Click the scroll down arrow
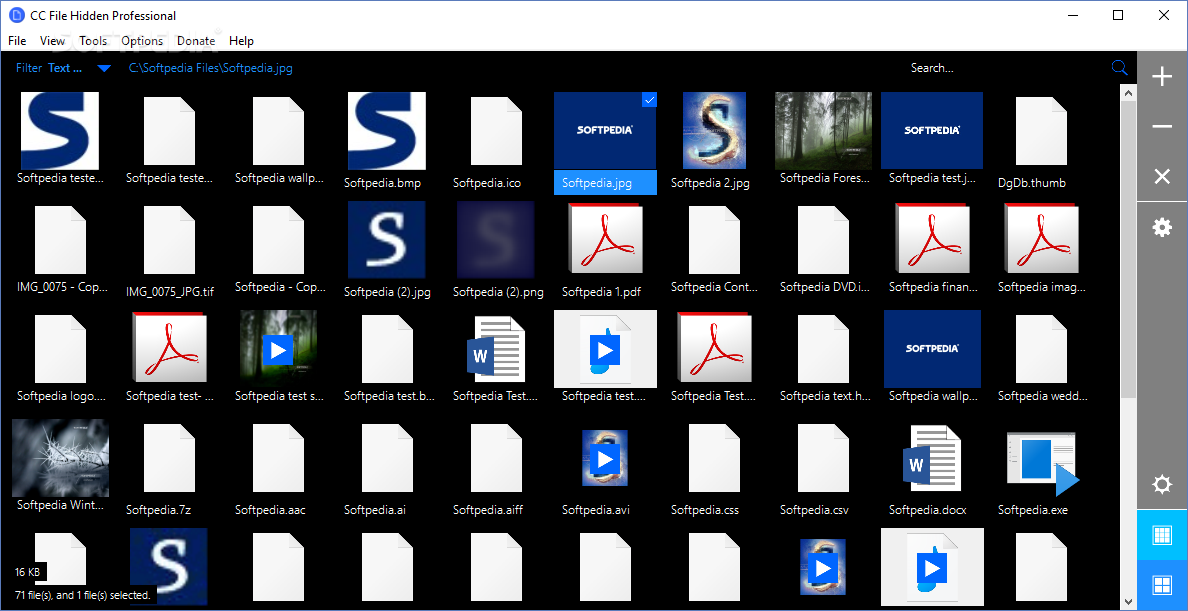 coord(1128,603)
